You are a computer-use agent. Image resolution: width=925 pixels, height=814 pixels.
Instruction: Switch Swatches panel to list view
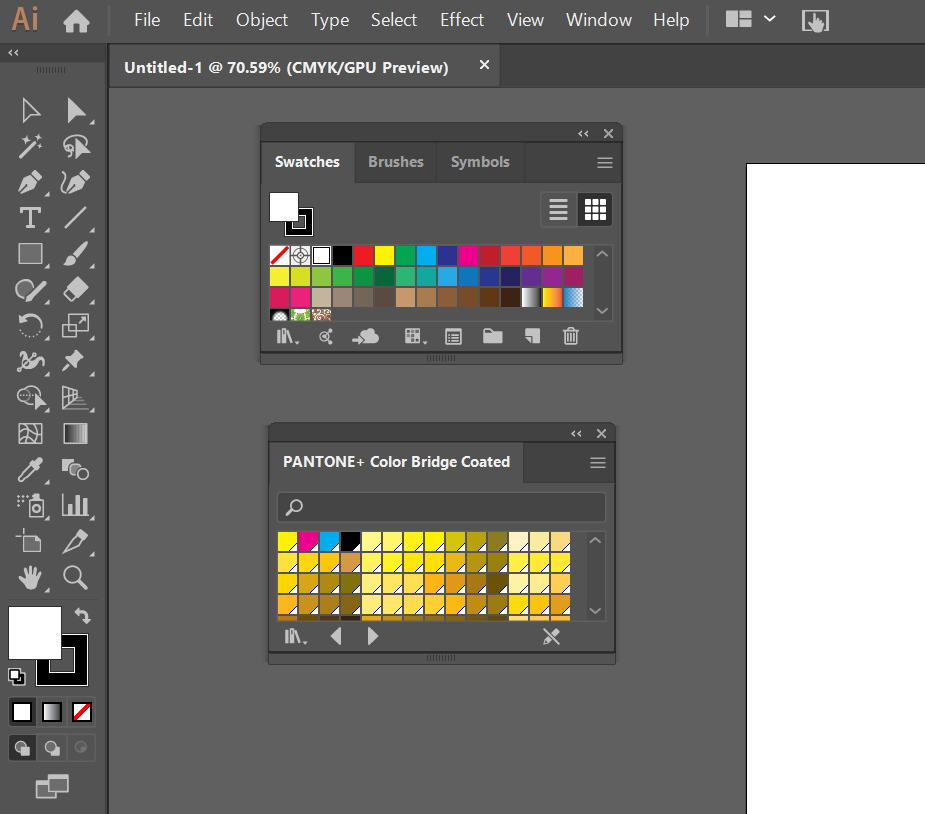pos(558,209)
